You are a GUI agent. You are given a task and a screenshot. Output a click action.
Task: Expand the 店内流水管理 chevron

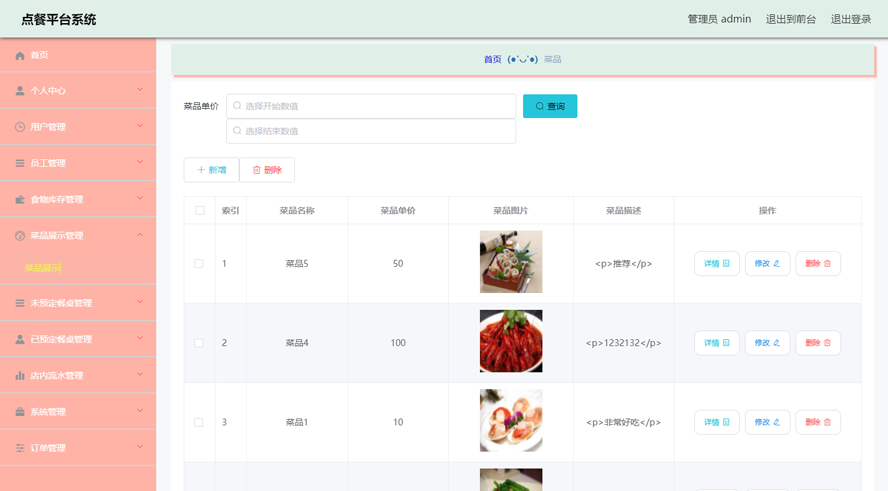(140, 374)
